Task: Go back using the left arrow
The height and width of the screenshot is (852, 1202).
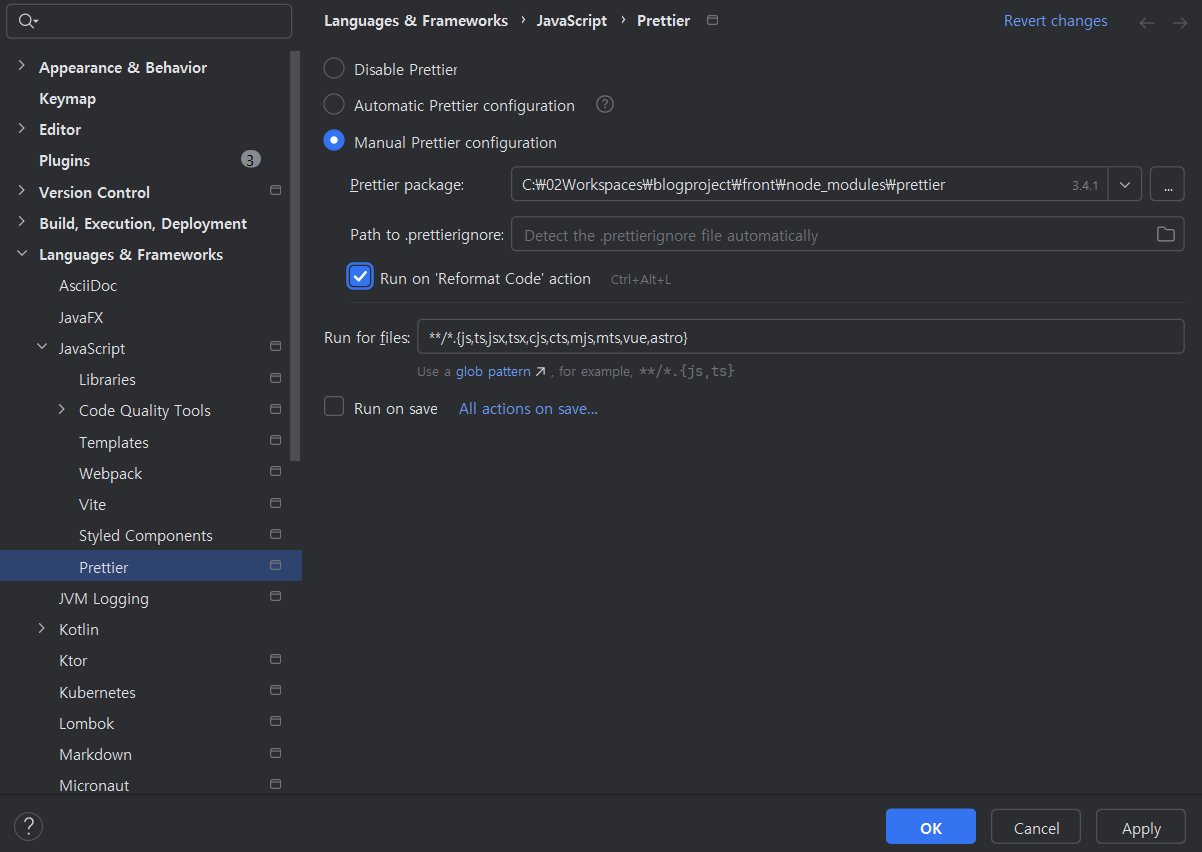Action: pos(1147,22)
